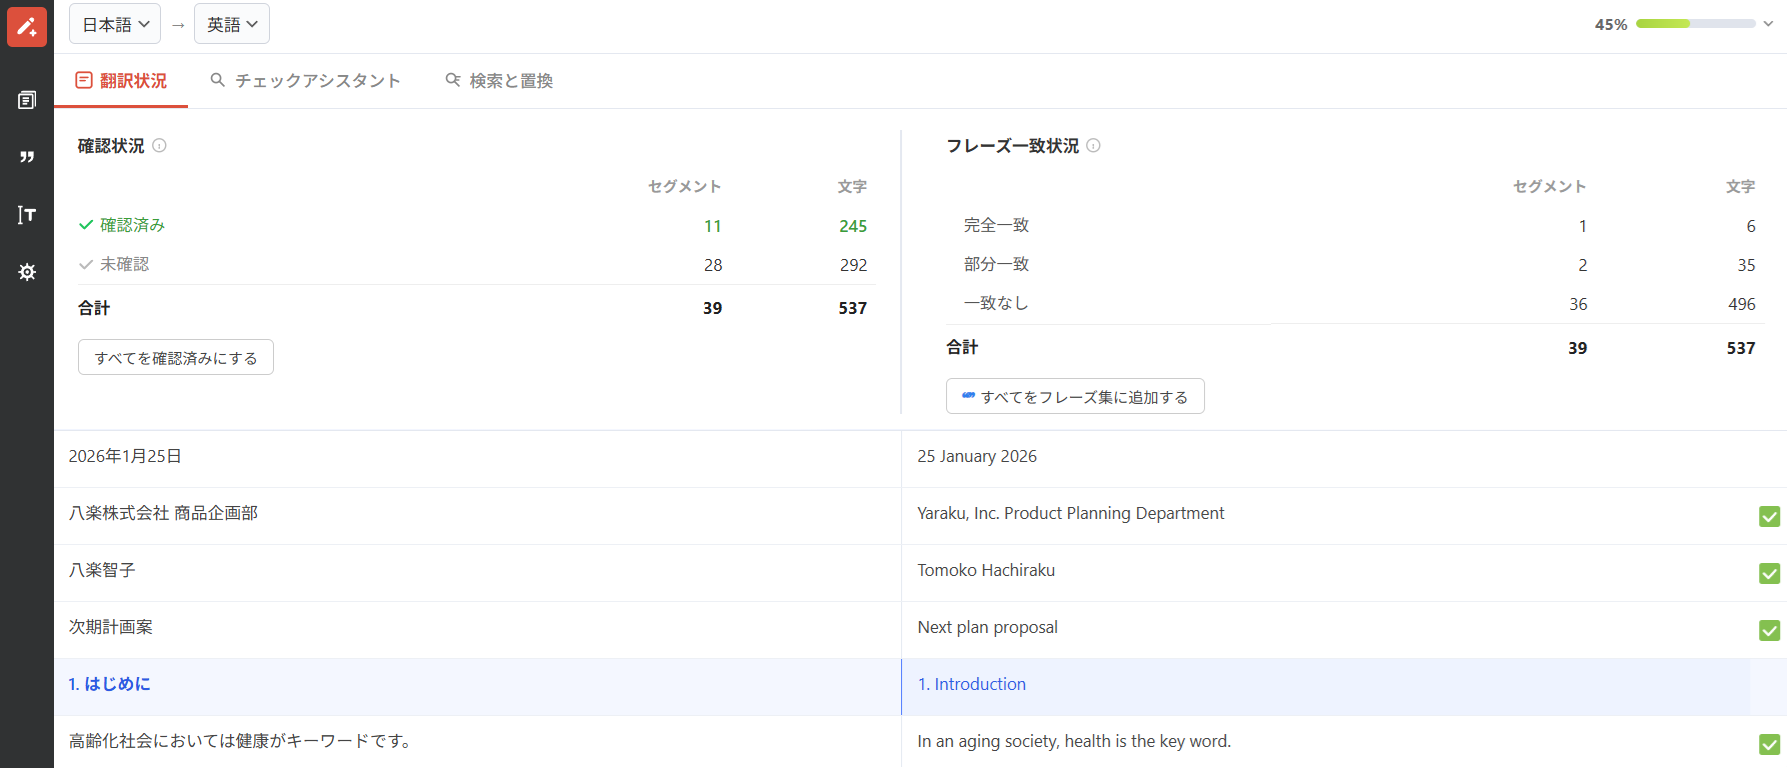This screenshot has width=1787, height=768.
Task: Click the 一致なし row label
Action: (x=996, y=304)
